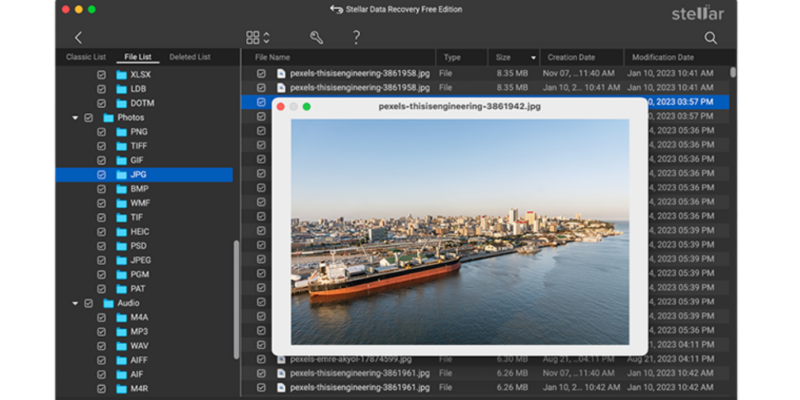800x400 pixels.
Task: Click the PSD folder icon
Action: pyautogui.click(x=121, y=245)
